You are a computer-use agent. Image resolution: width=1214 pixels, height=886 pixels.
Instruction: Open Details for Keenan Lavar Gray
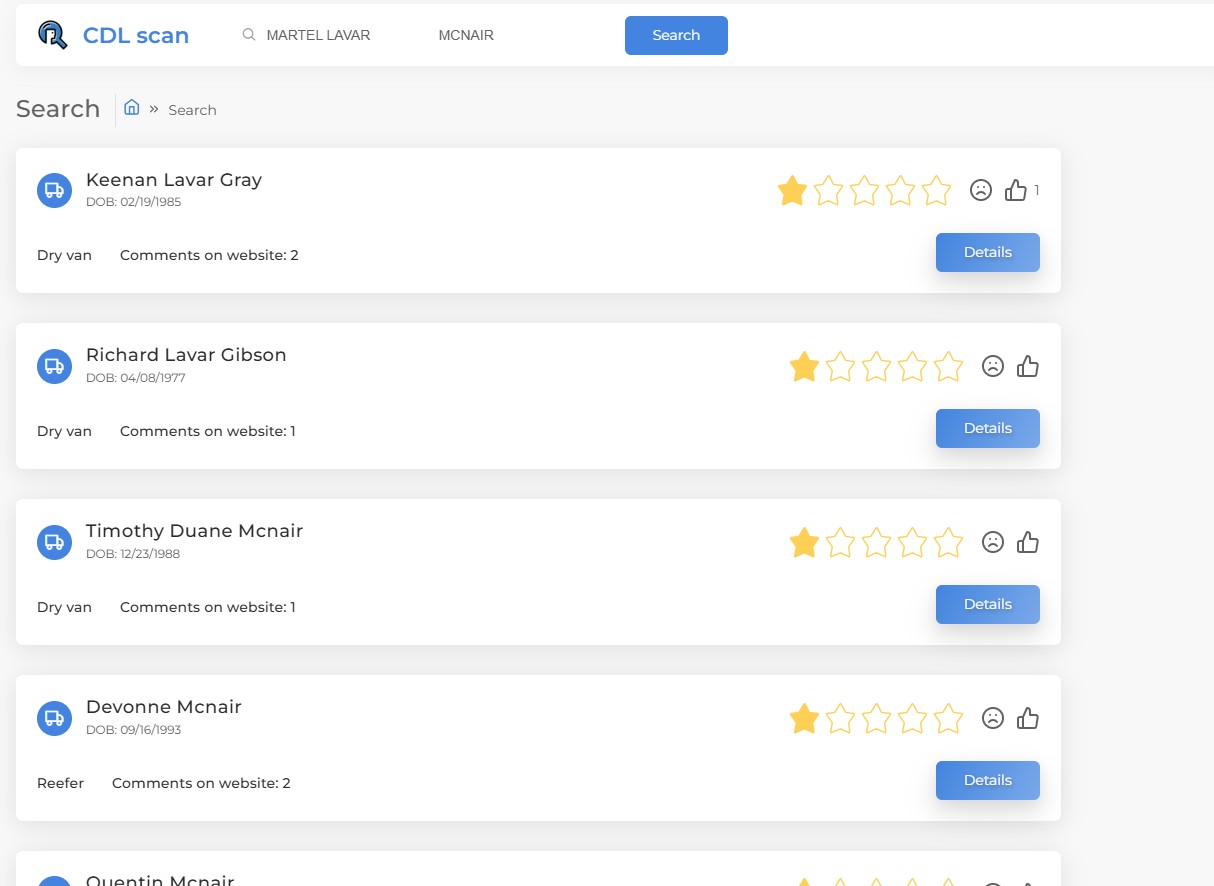(x=987, y=252)
